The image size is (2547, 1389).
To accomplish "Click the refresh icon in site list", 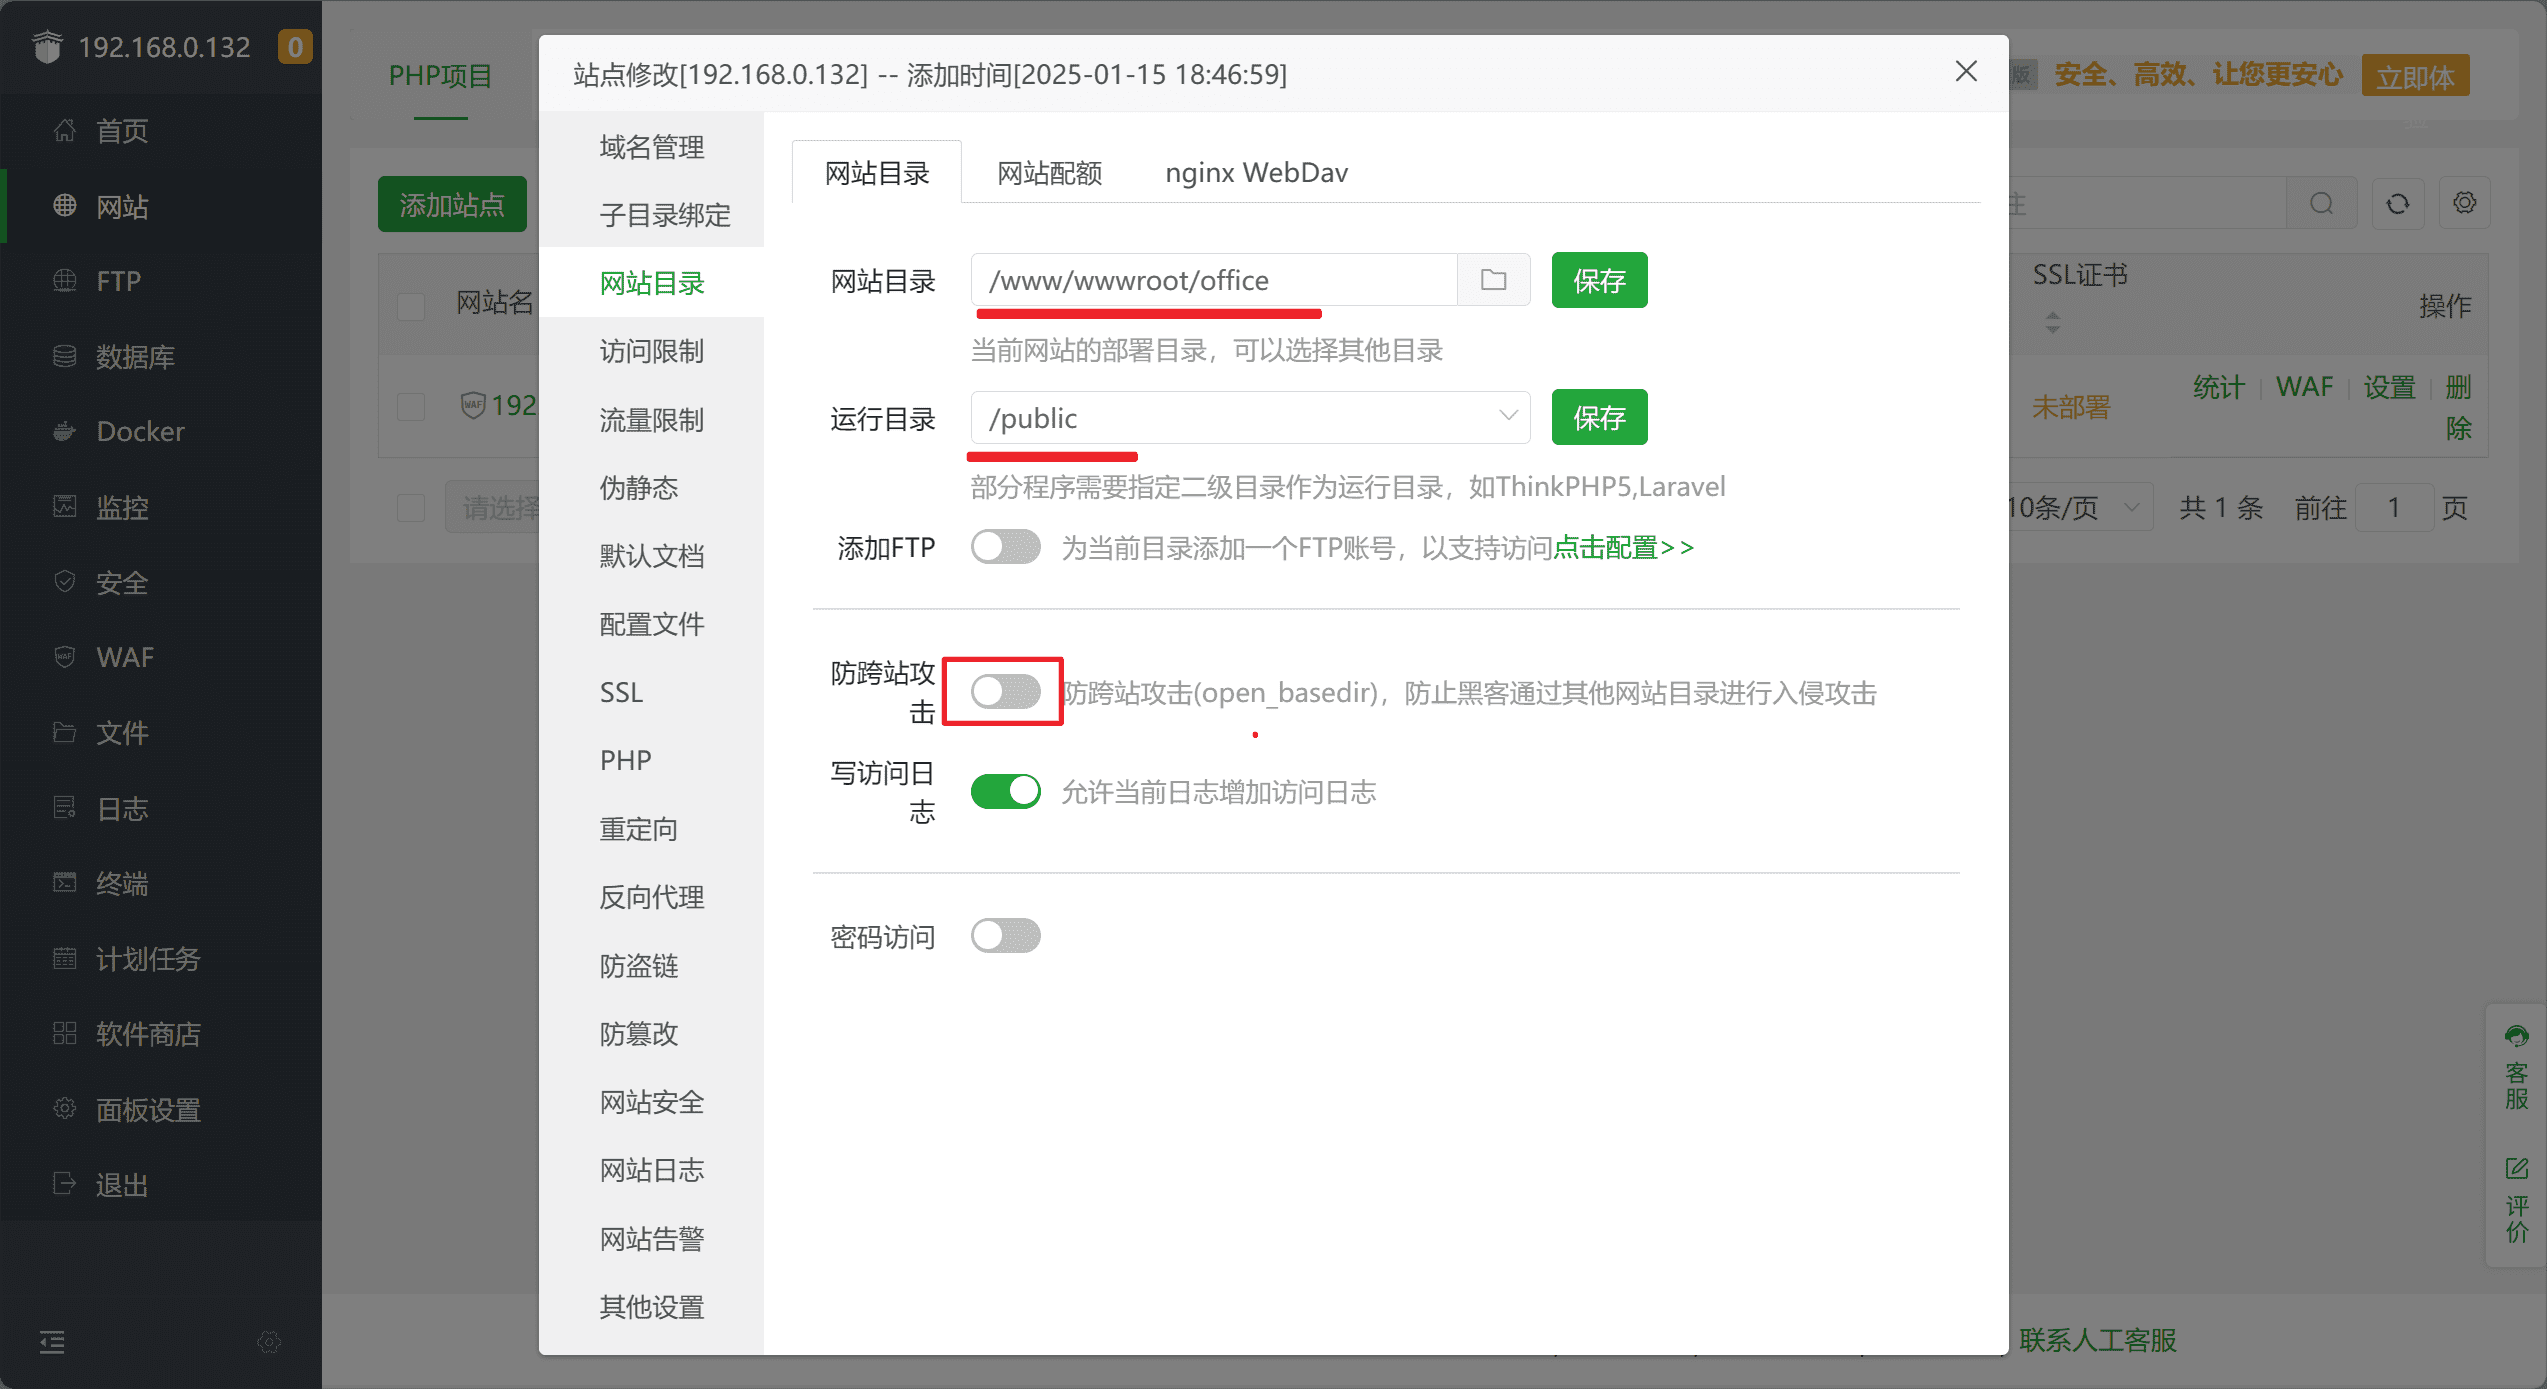I will tap(2397, 204).
